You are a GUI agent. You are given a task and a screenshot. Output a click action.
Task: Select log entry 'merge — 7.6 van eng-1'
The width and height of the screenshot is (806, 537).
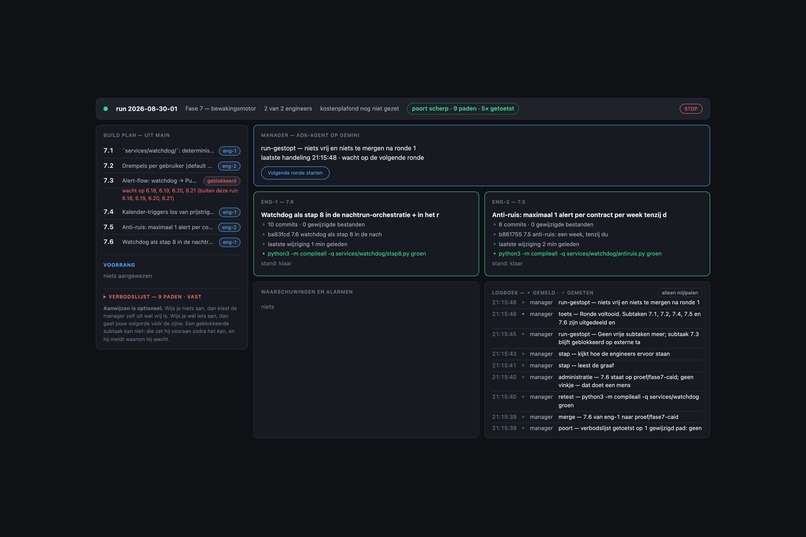[597, 417]
